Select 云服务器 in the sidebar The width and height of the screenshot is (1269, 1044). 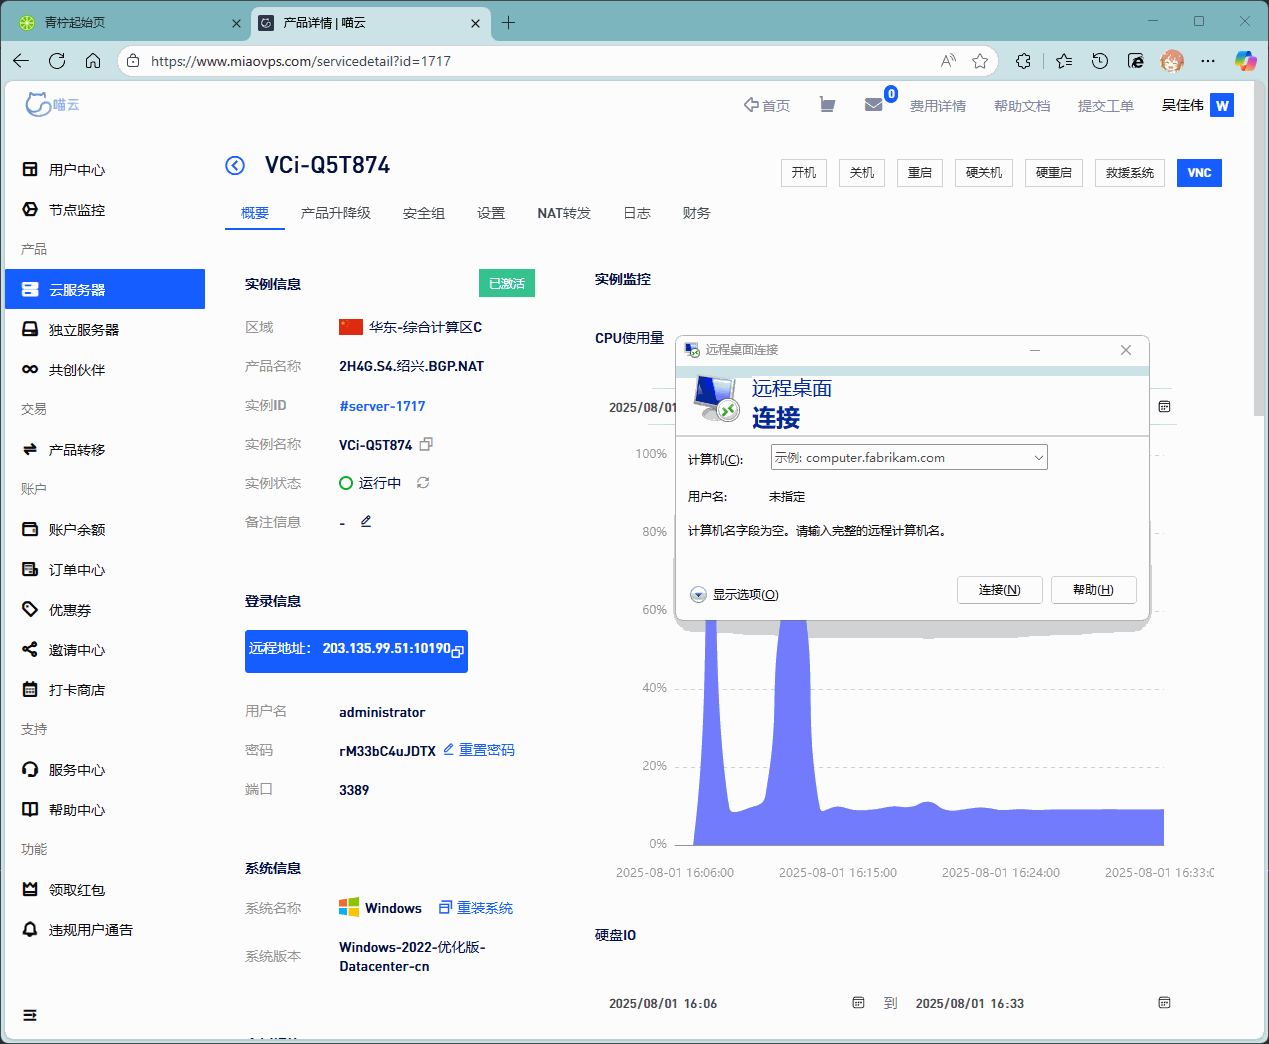(x=105, y=290)
